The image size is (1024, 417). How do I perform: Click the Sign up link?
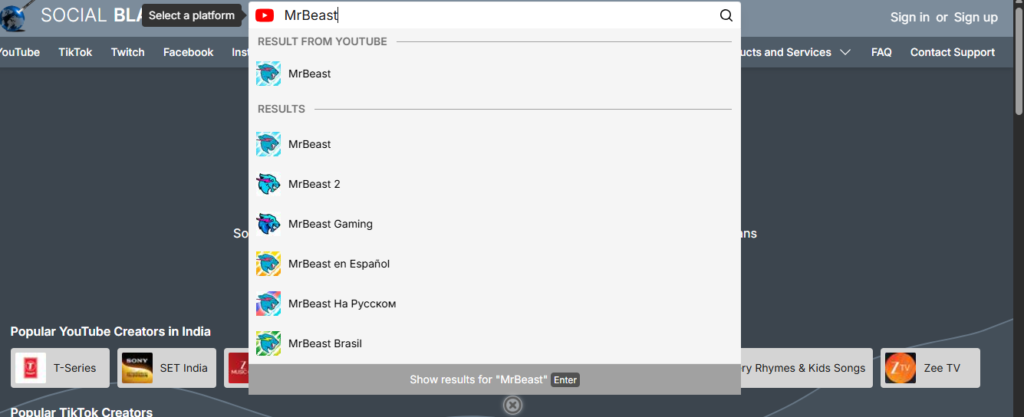tap(975, 17)
